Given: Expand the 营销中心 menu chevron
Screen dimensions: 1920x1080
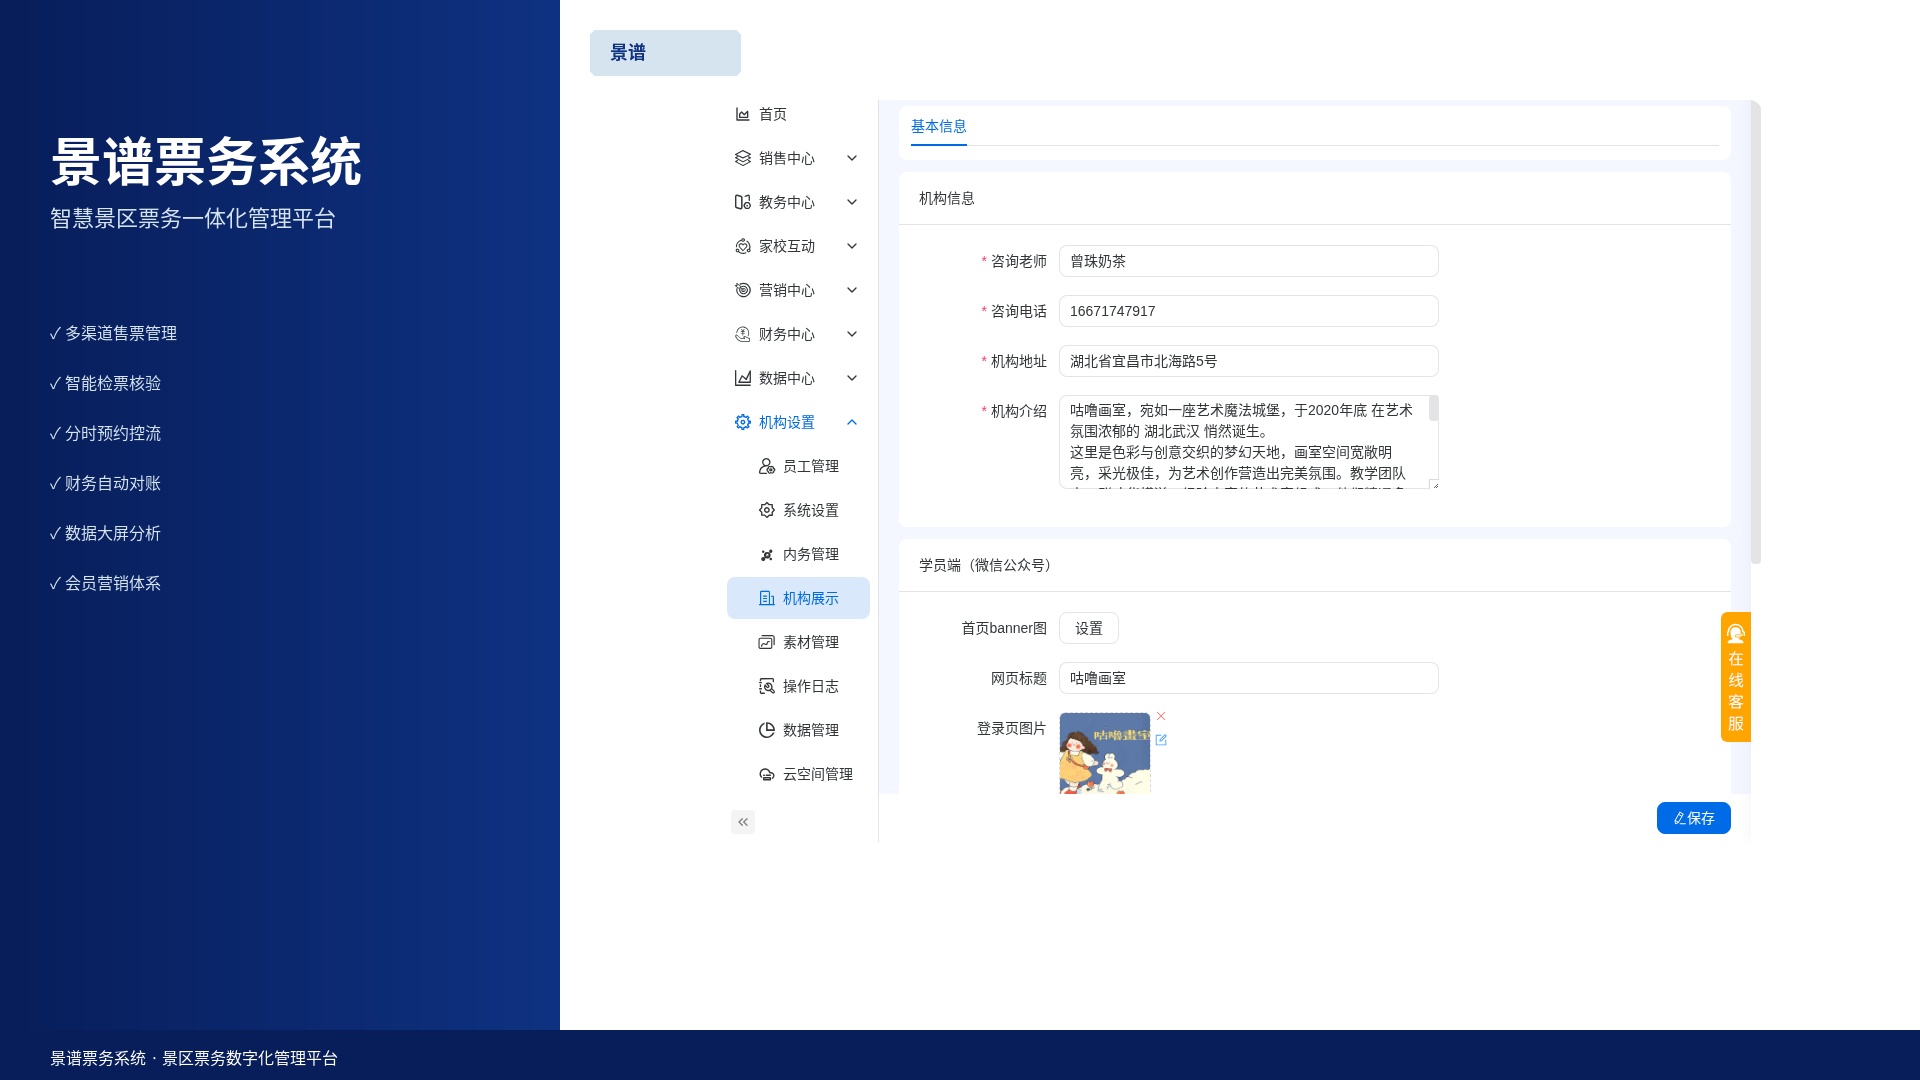Looking at the screenshot, I should point(852,290).
